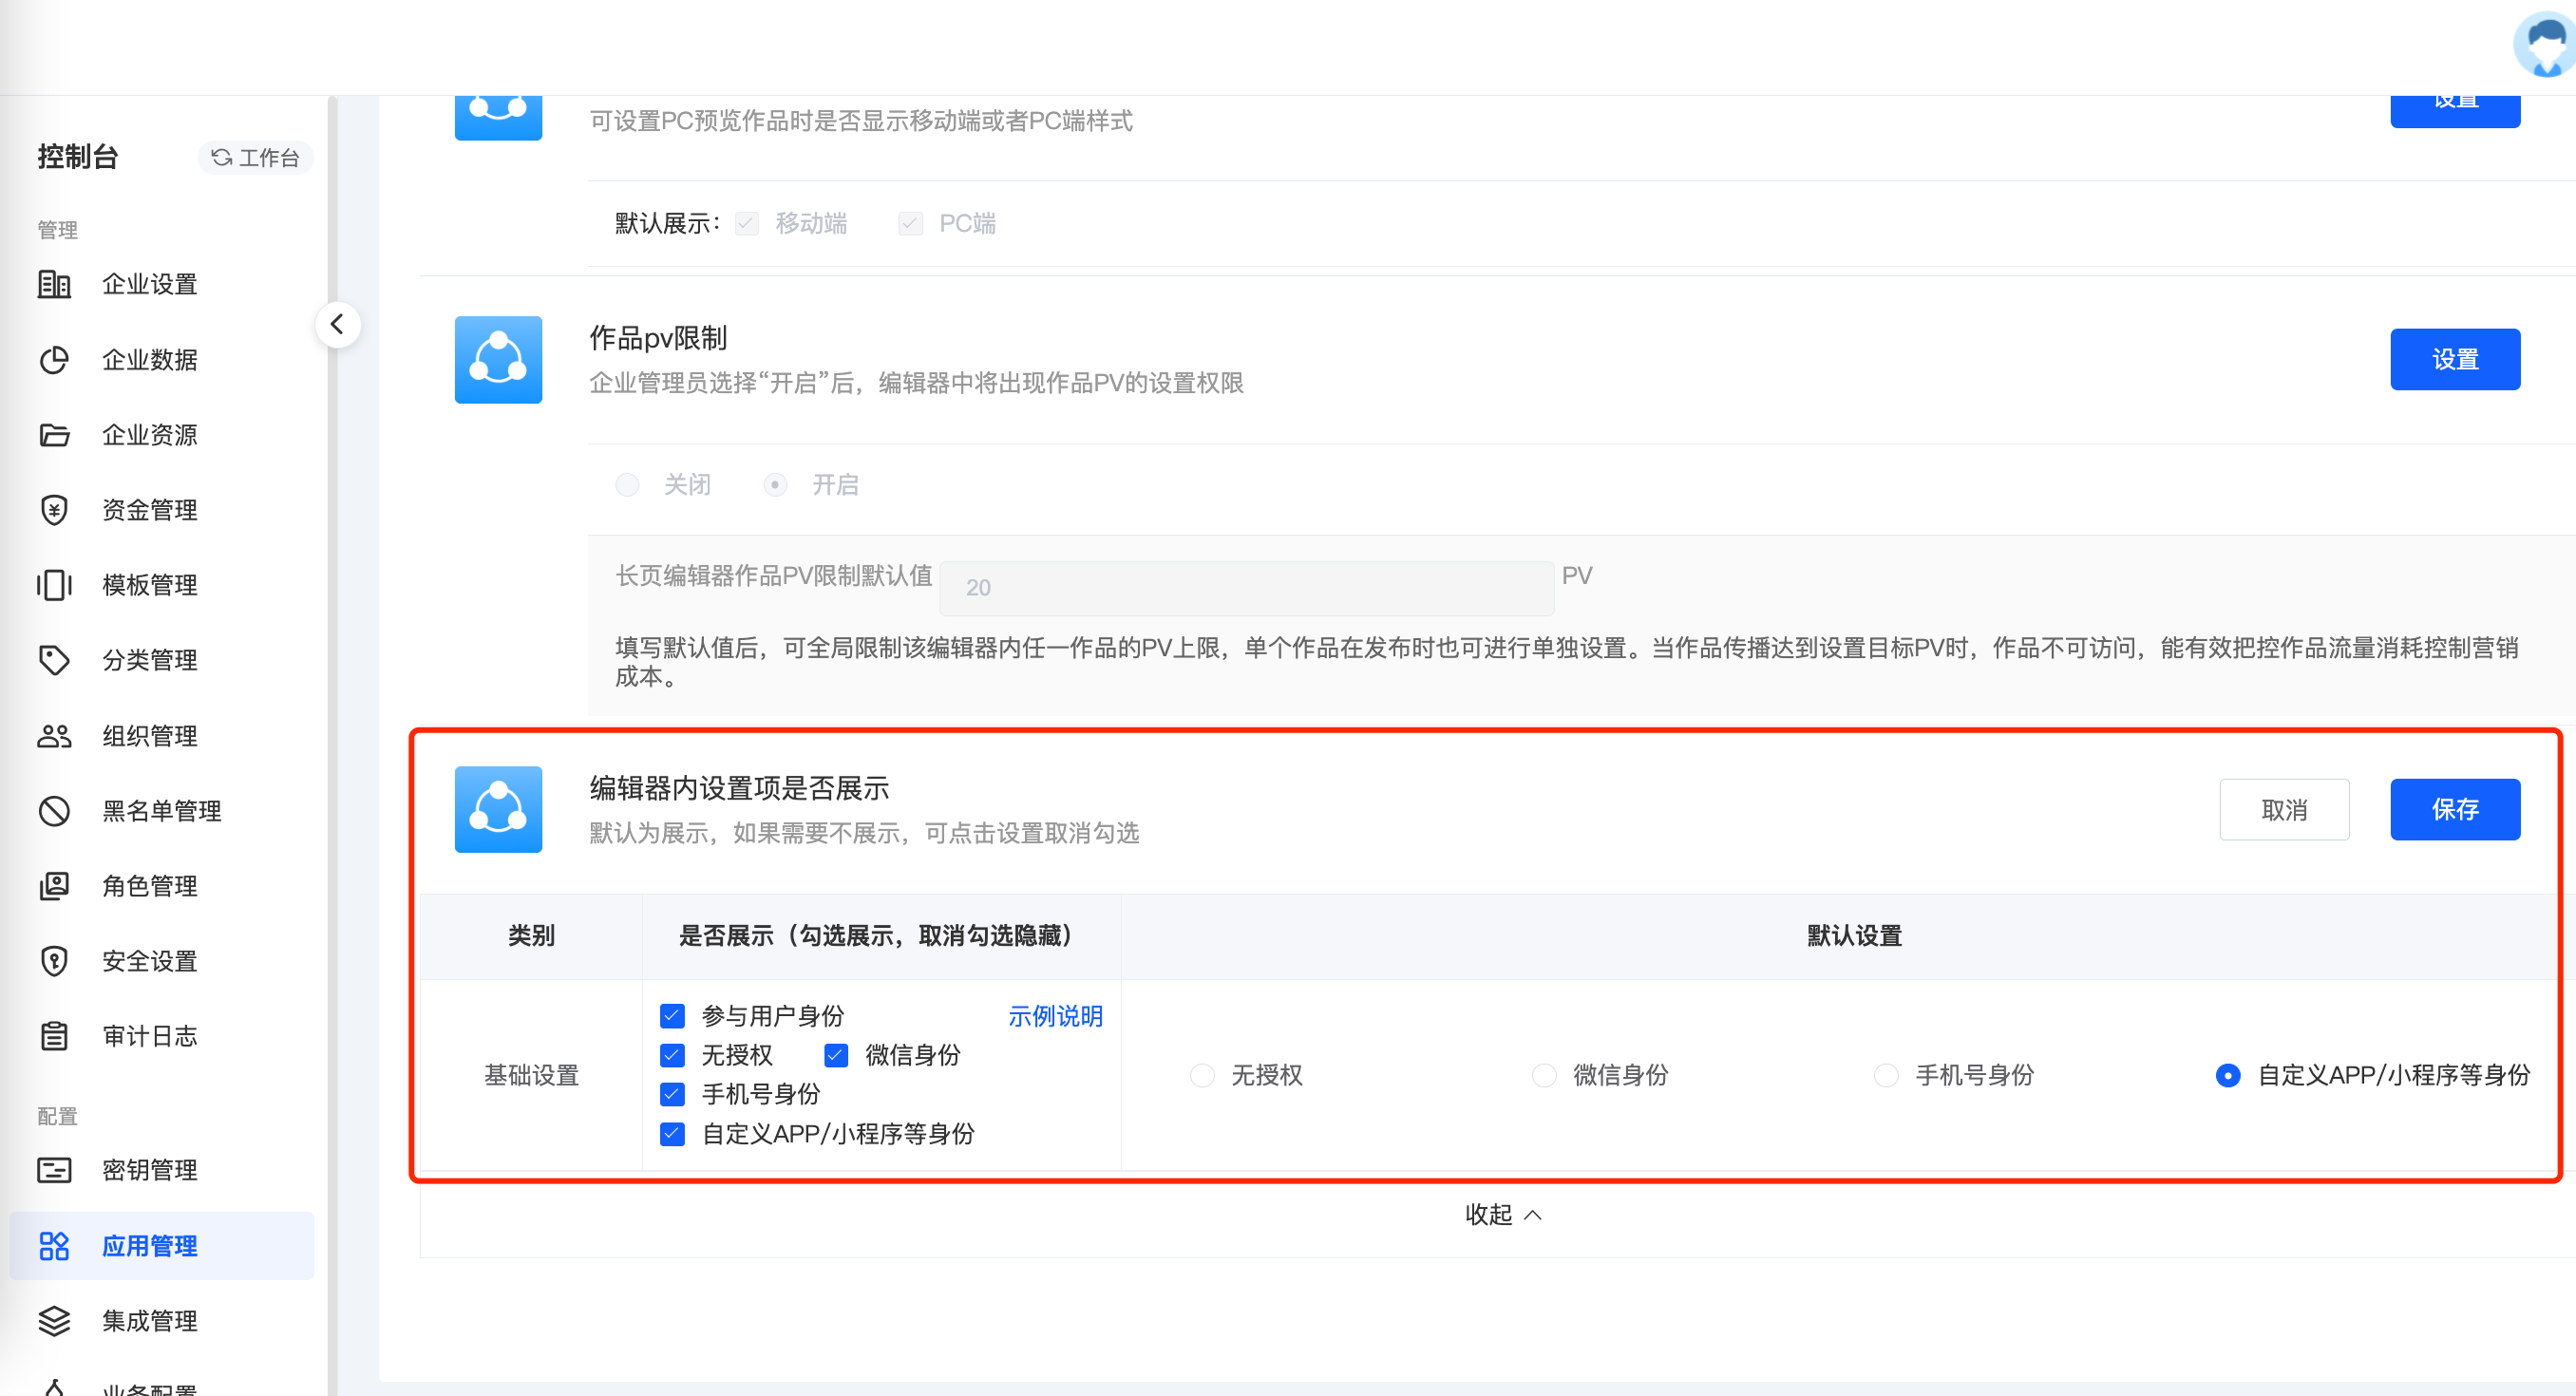This screenshot has height=1396, width=2576.
Task: Click the PV limit default value field
Action: click(1245, 588)
